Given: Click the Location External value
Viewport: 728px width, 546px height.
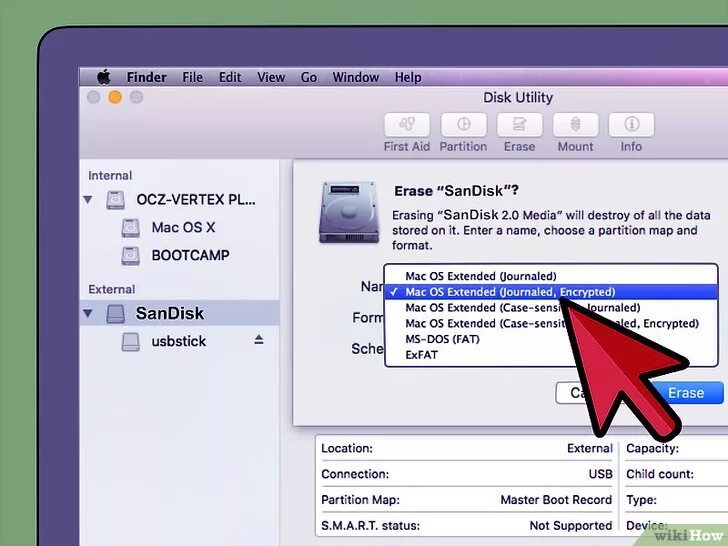Looking at the screenshot, I should click(x=590, y=448).
